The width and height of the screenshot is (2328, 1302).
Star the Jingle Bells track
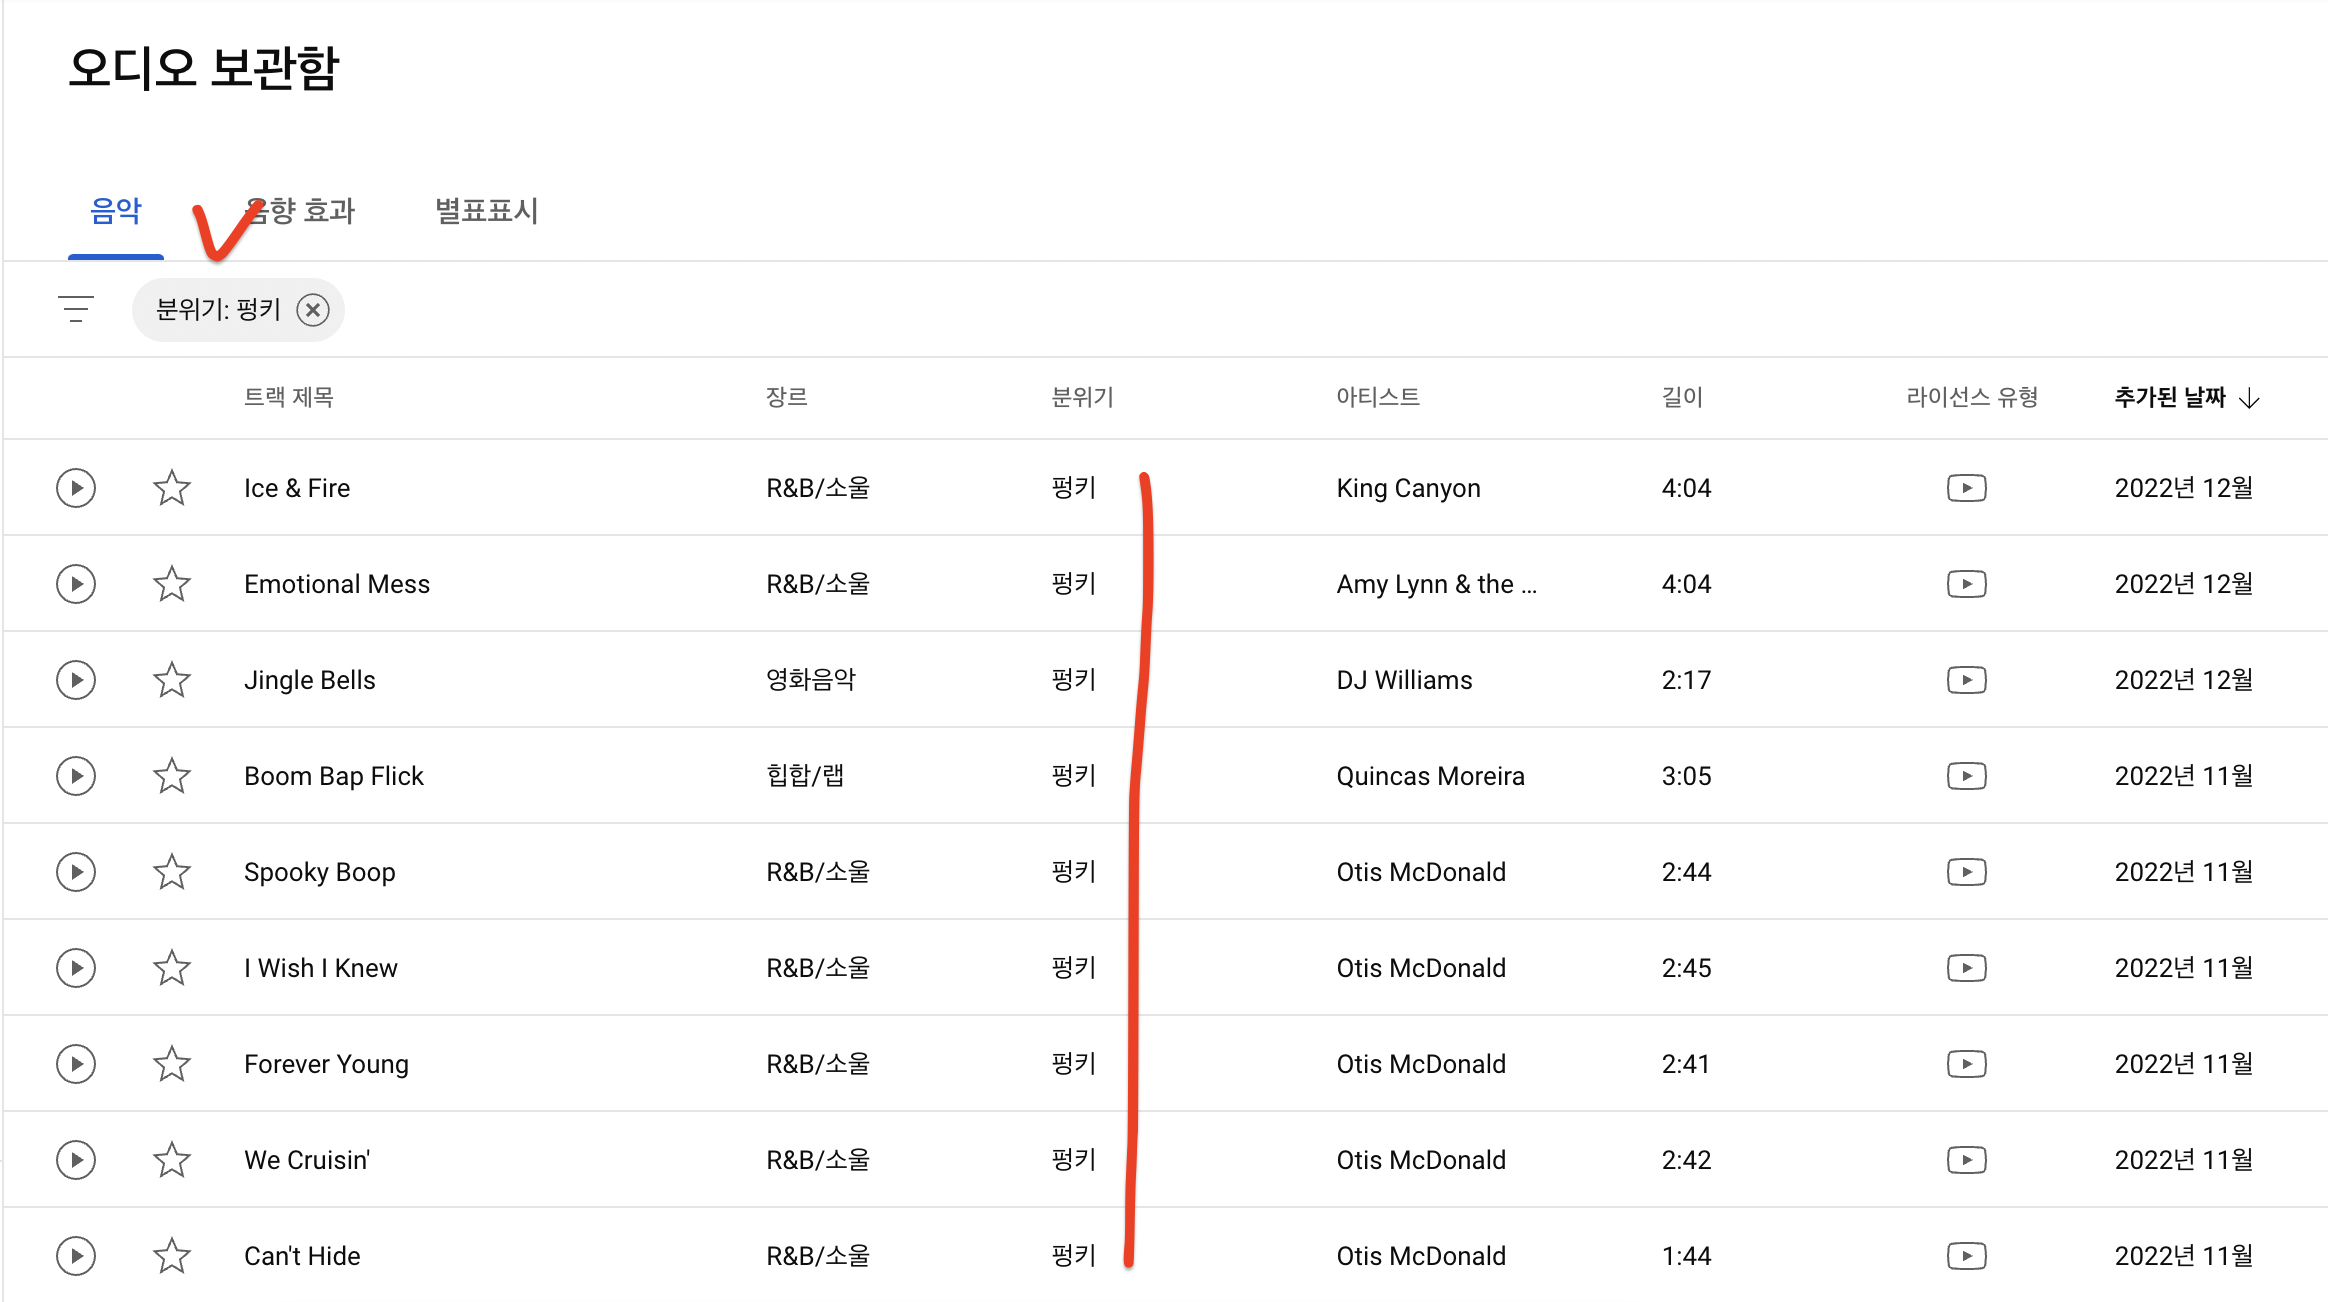pos(172,680)
